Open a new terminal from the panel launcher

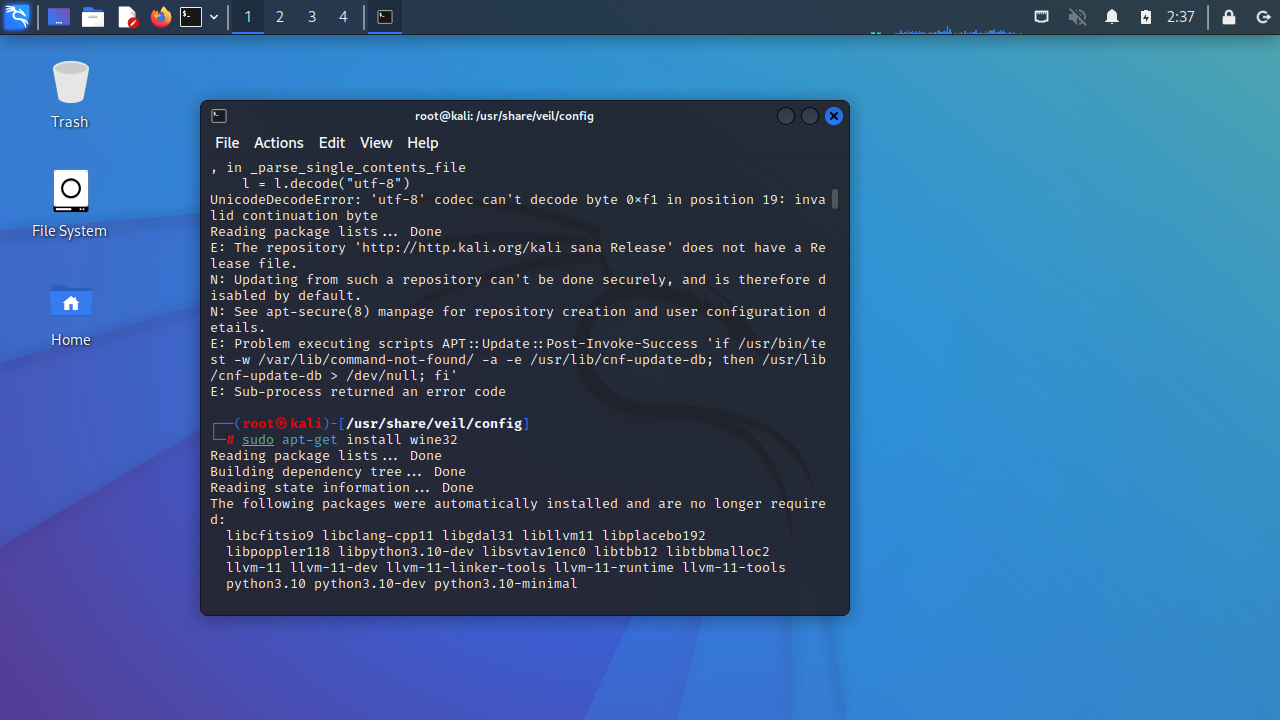click(x=191, y=17)
